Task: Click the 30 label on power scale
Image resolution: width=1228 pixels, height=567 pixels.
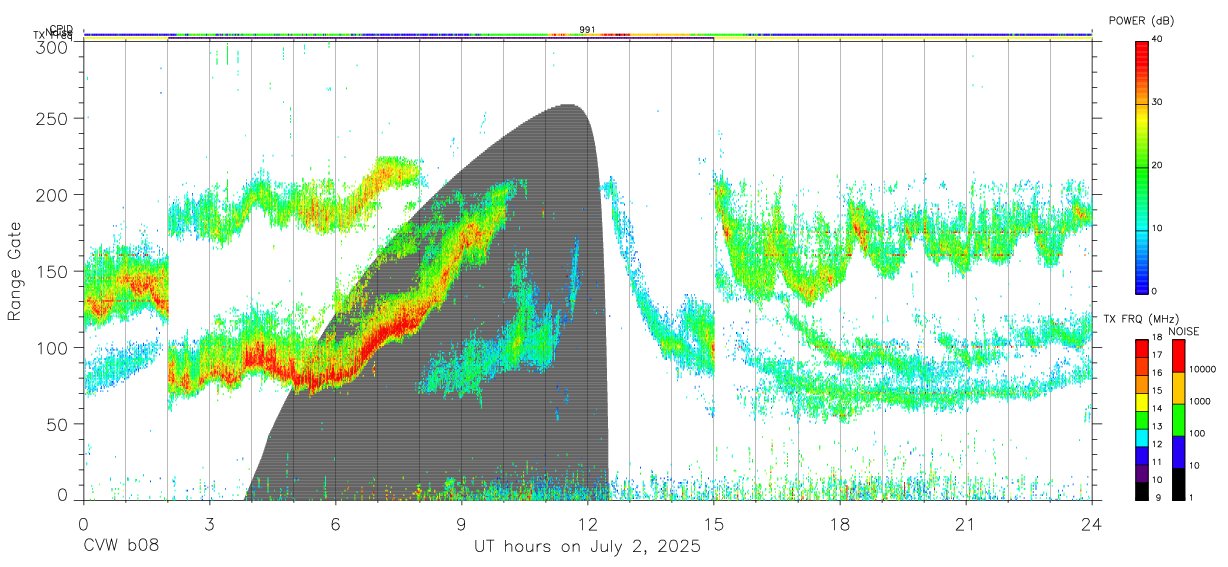Action: [1157, 103]
